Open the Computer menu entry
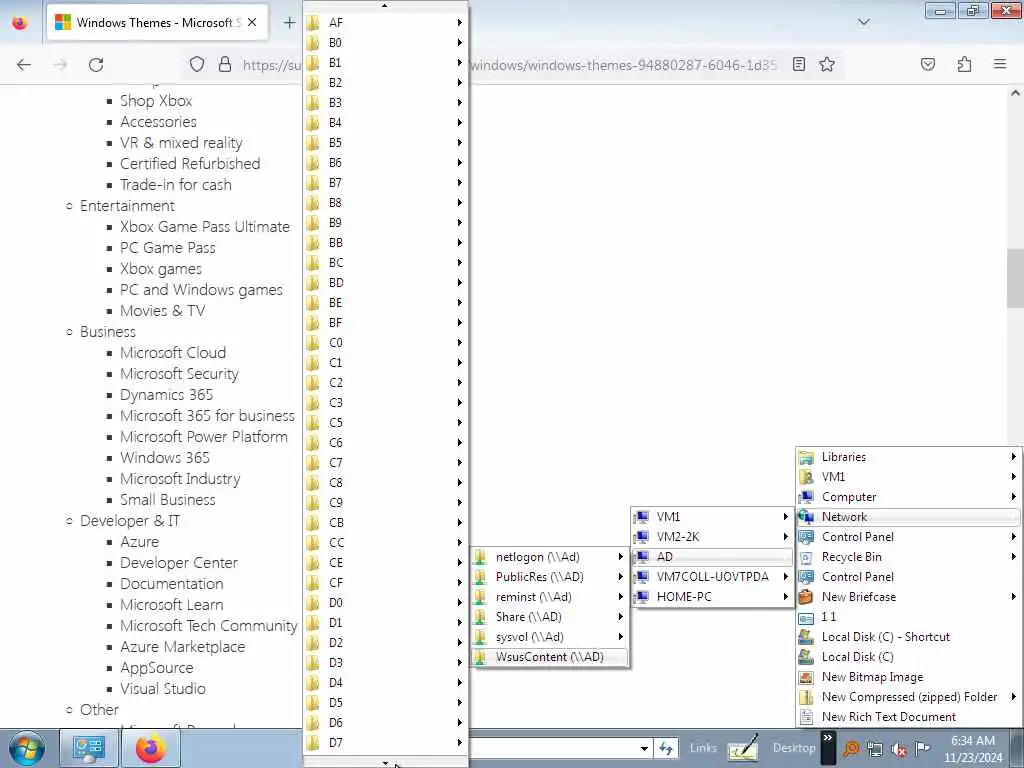Image resolution: width=1024 pixels, height=768 pixels. tap(908, 497)
